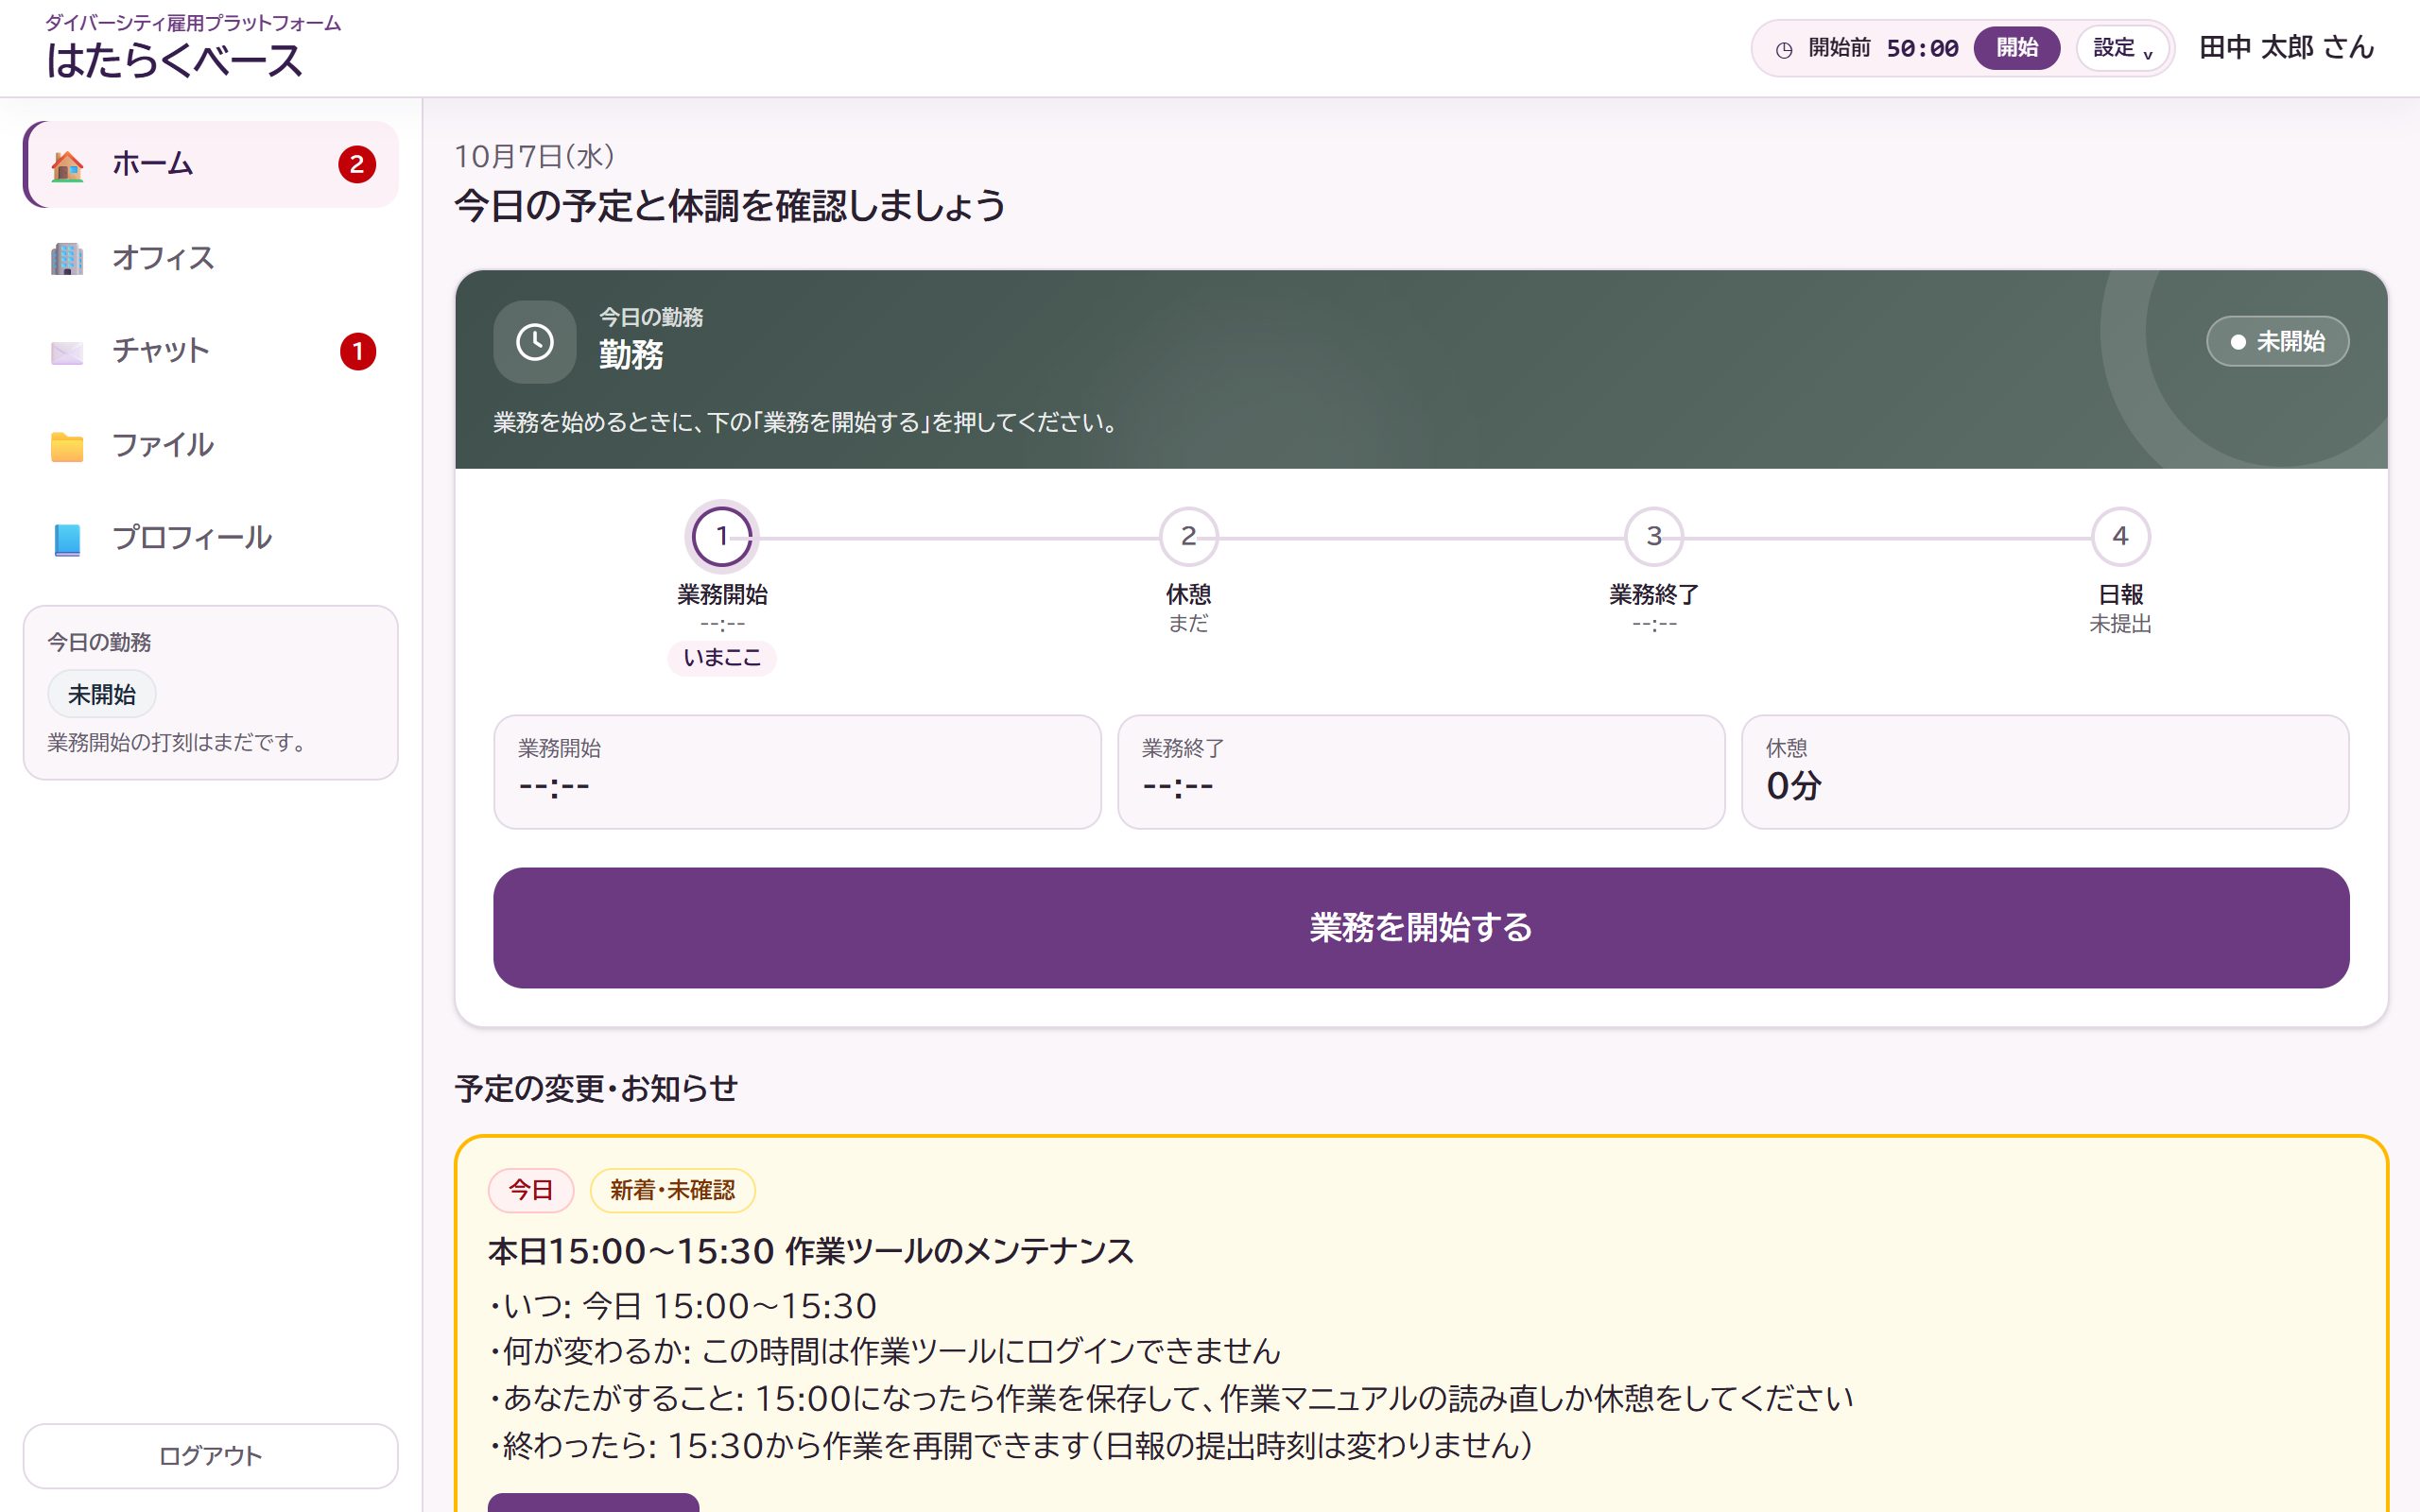This screenshot has height=1512, width=2420.
Task: Click the office building icon beside オフィス
Action: pyautogui.click(x=67, y=258)
